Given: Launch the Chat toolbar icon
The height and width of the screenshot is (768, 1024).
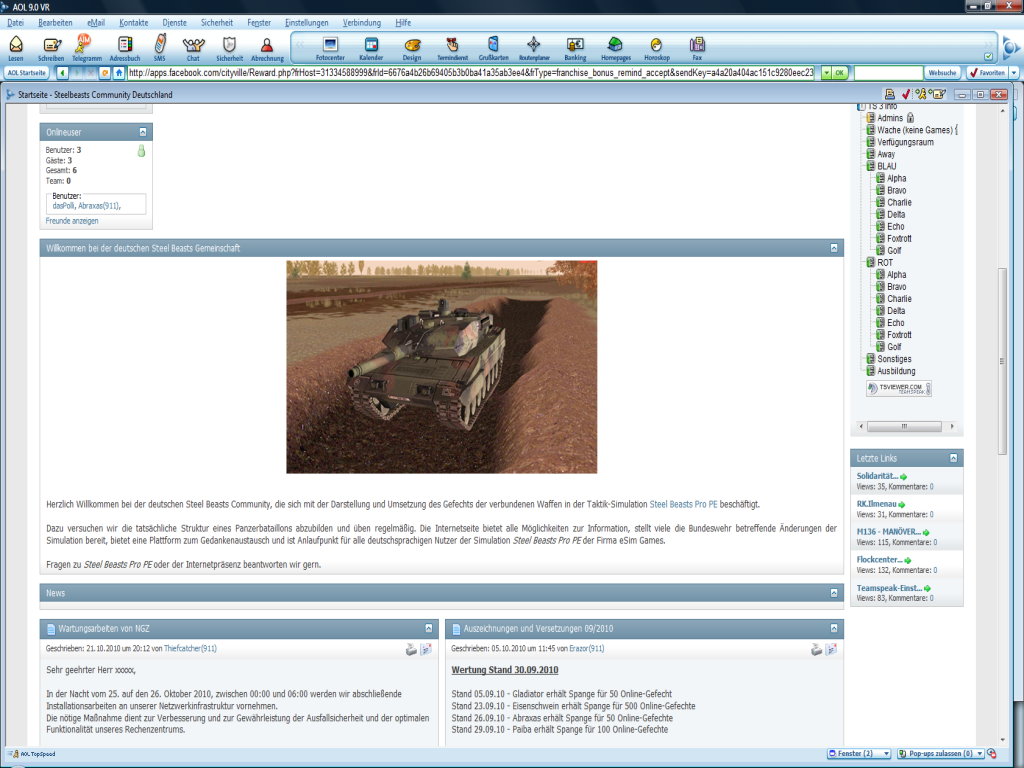Looking at the screenshot, I should [x=192, y=47].
